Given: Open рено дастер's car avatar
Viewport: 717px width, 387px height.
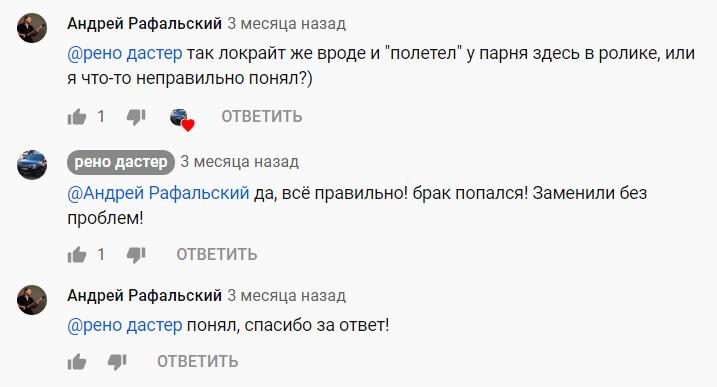Looking at the screenshot, I should pyautogui.click(x=32, y=165).
